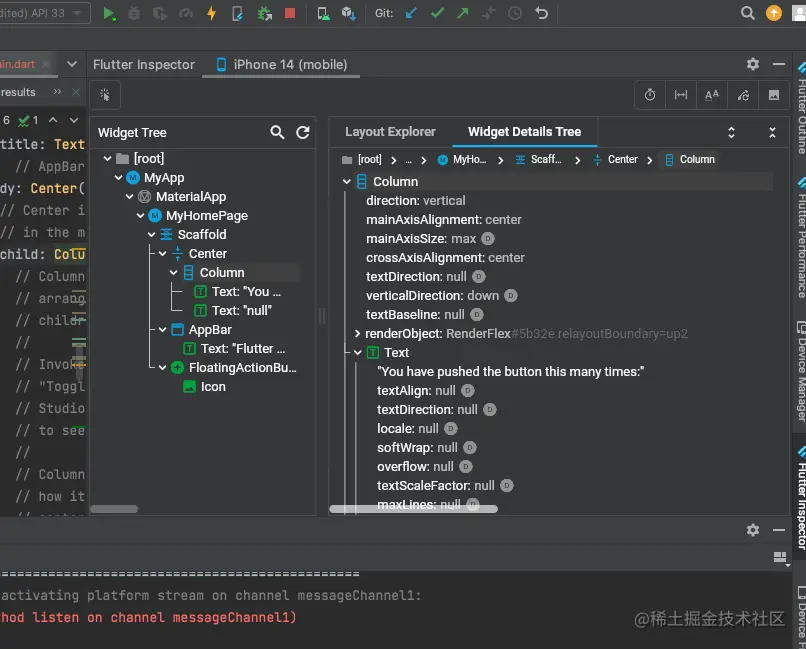Click Scaff... breadcrumb item
The width and height of the screenshot is (806, 649).
(538, 160)
